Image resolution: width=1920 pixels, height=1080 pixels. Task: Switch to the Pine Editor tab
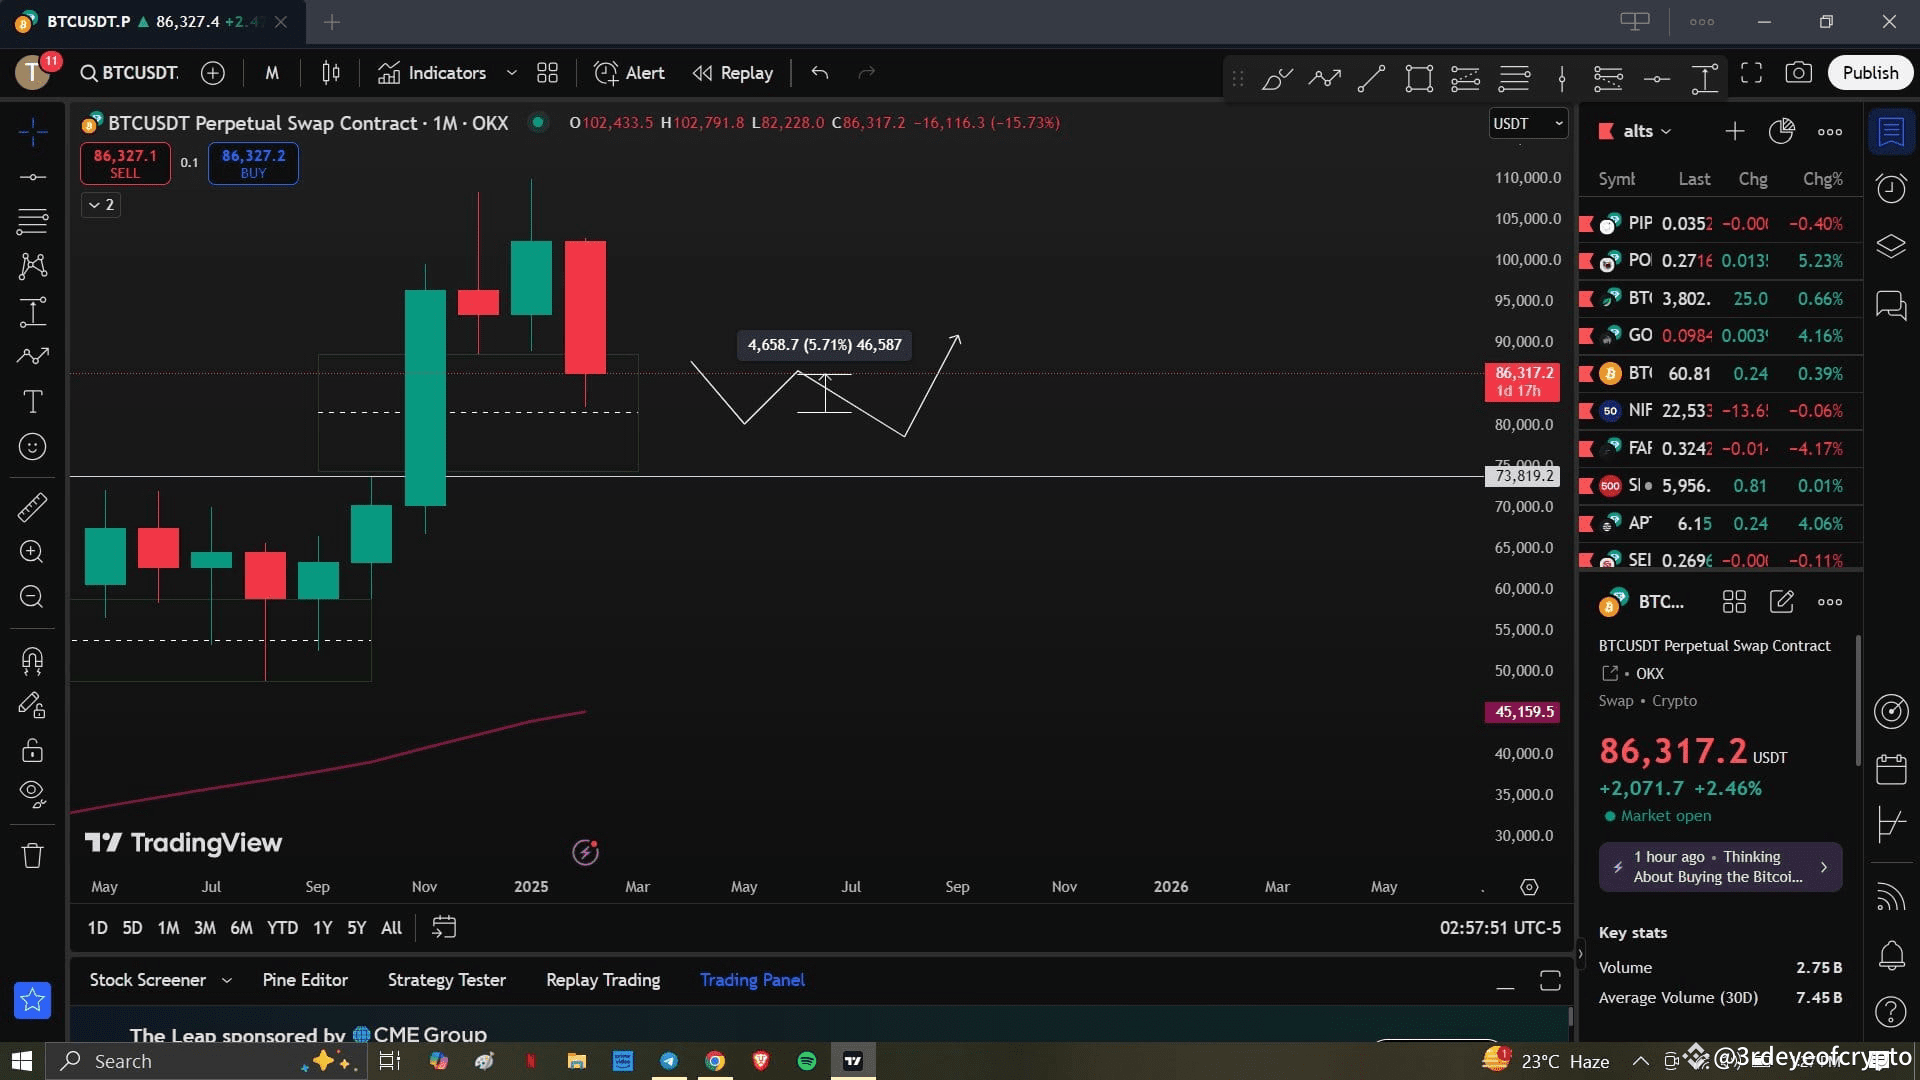(305, 980)
